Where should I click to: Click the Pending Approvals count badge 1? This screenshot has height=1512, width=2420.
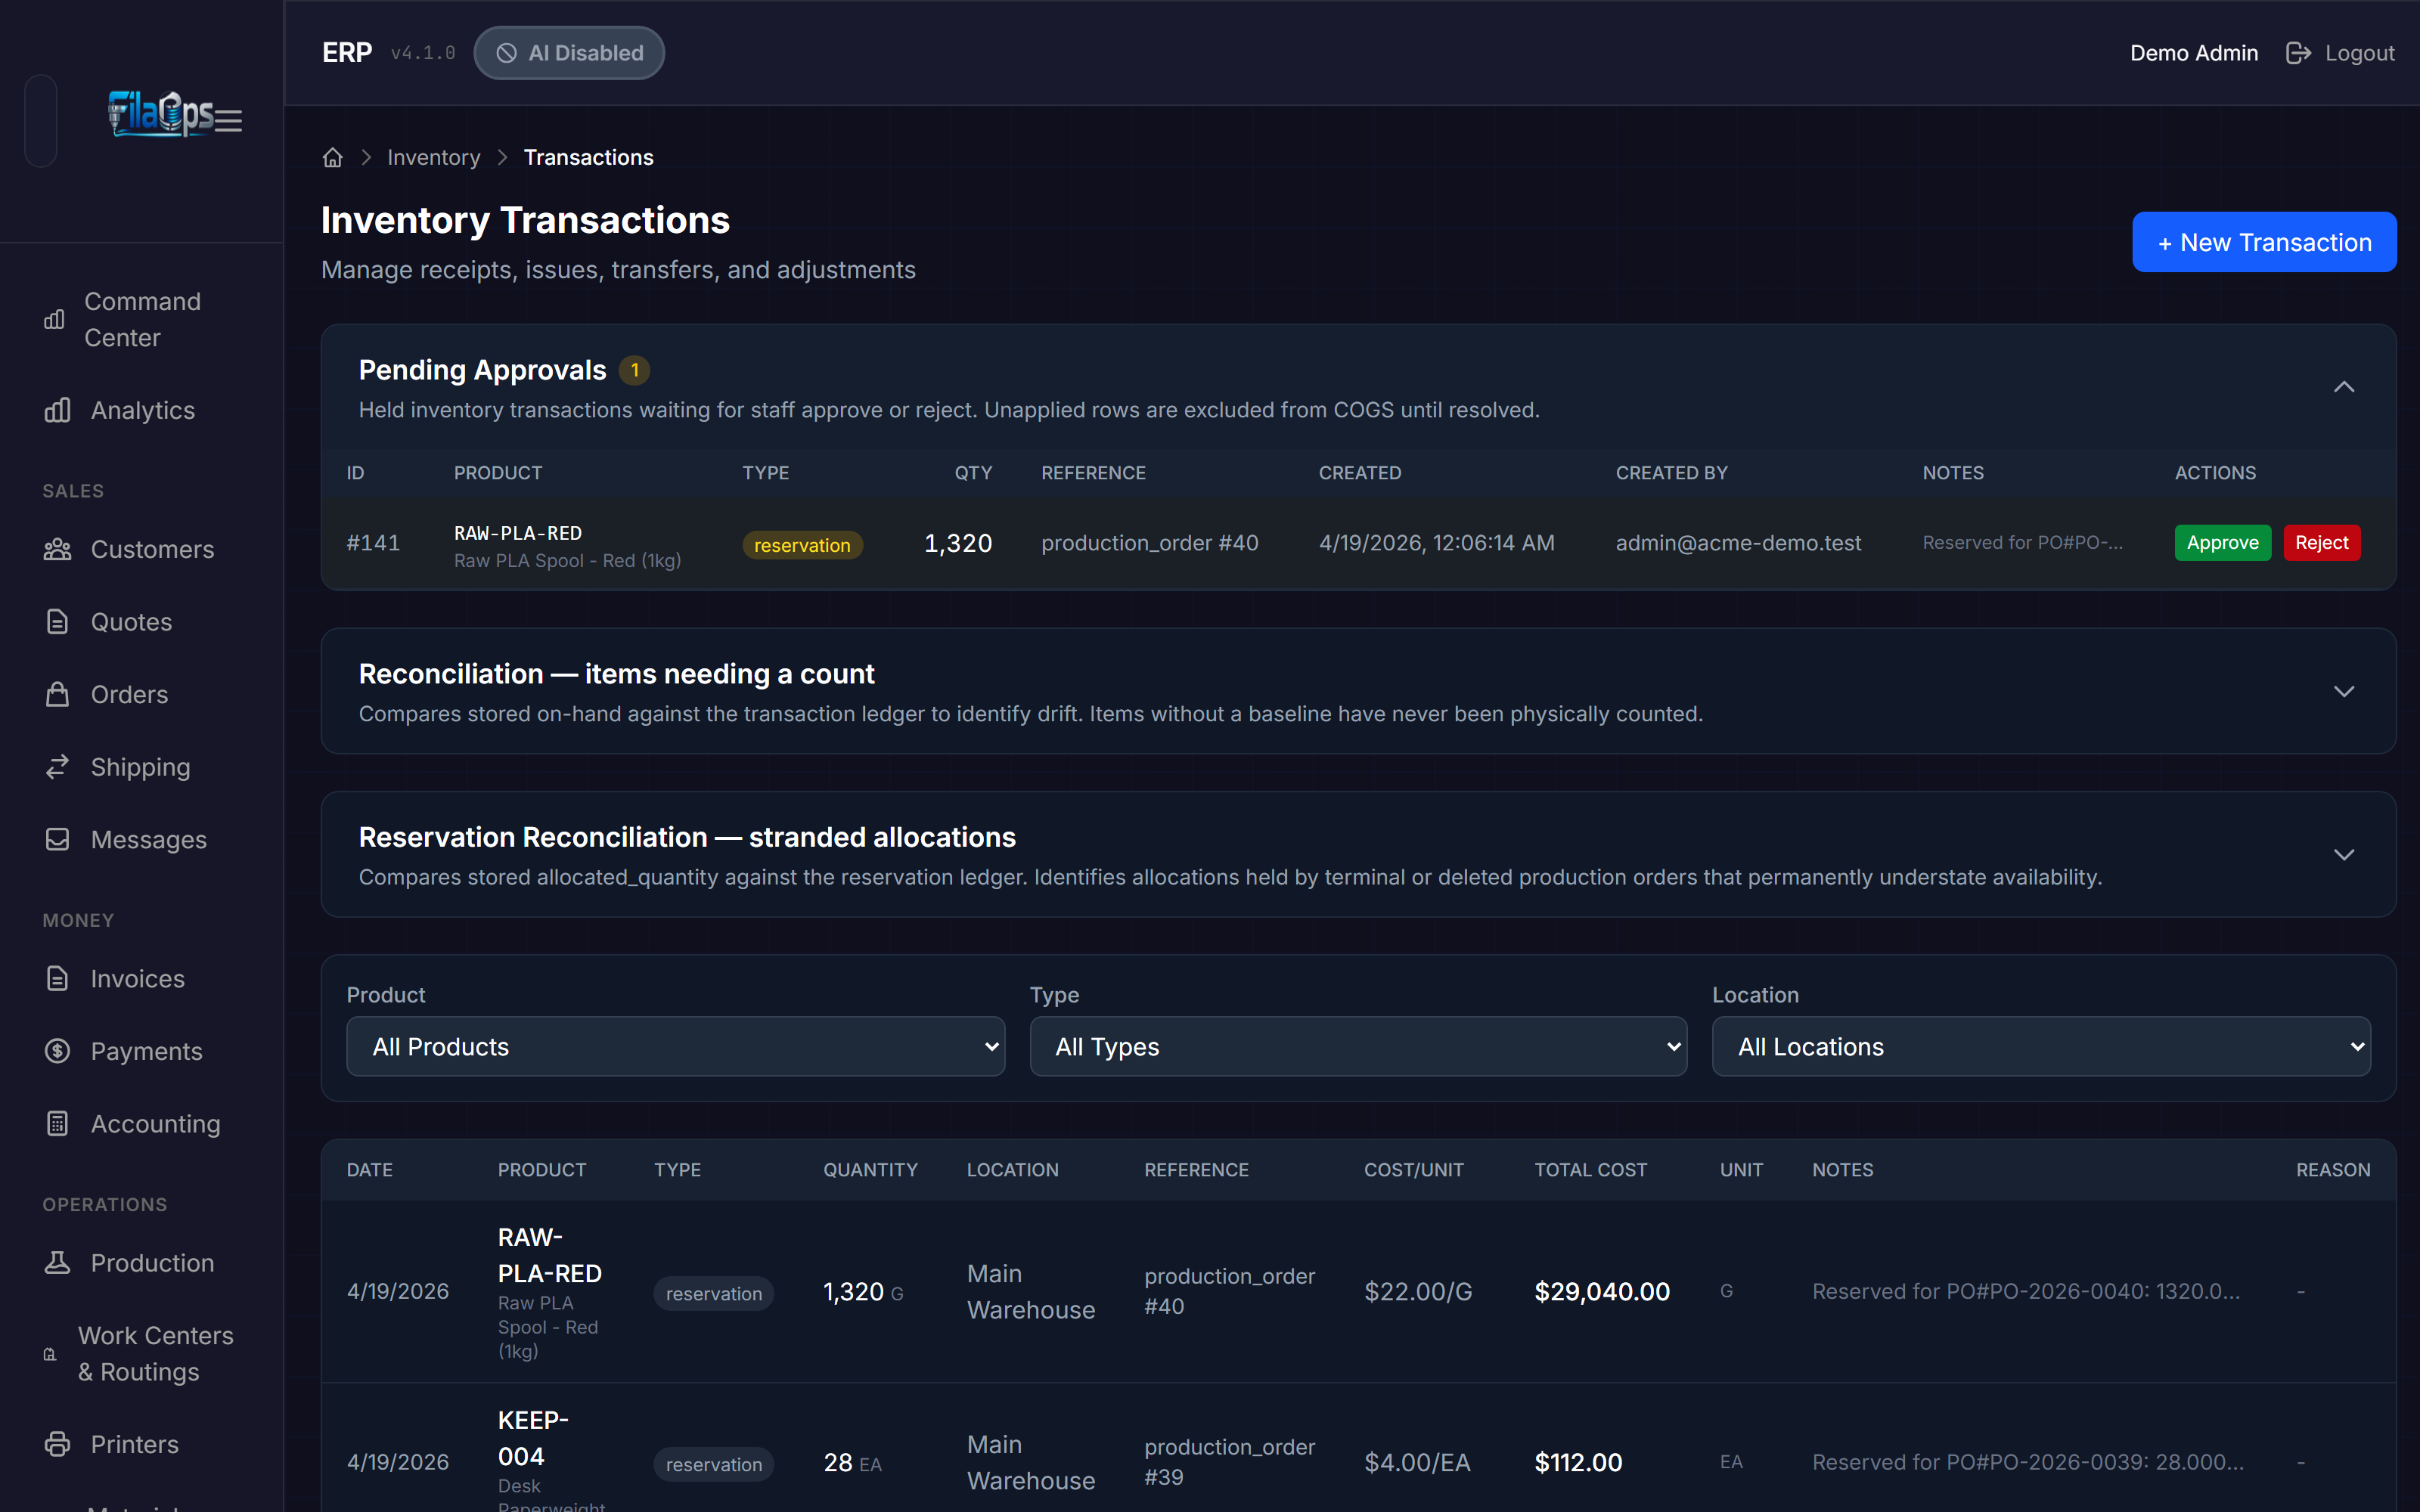634,370
